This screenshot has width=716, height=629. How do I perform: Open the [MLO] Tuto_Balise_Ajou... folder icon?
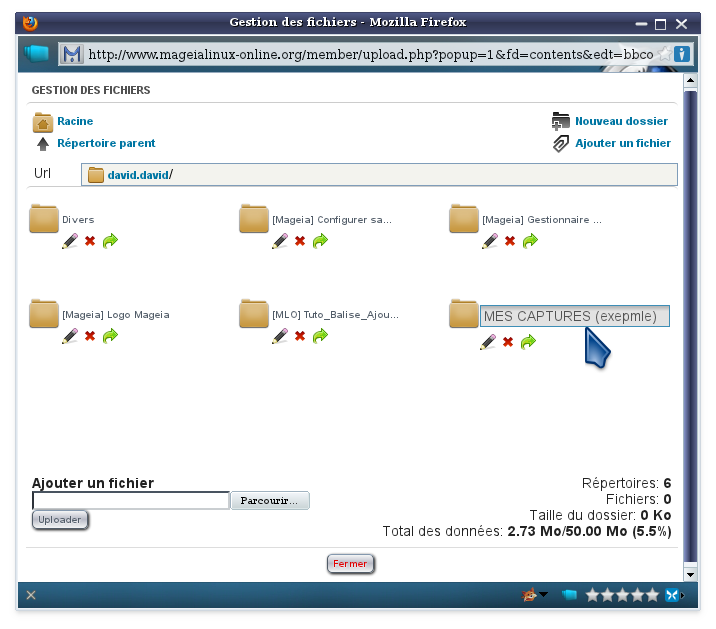[254, 314]
